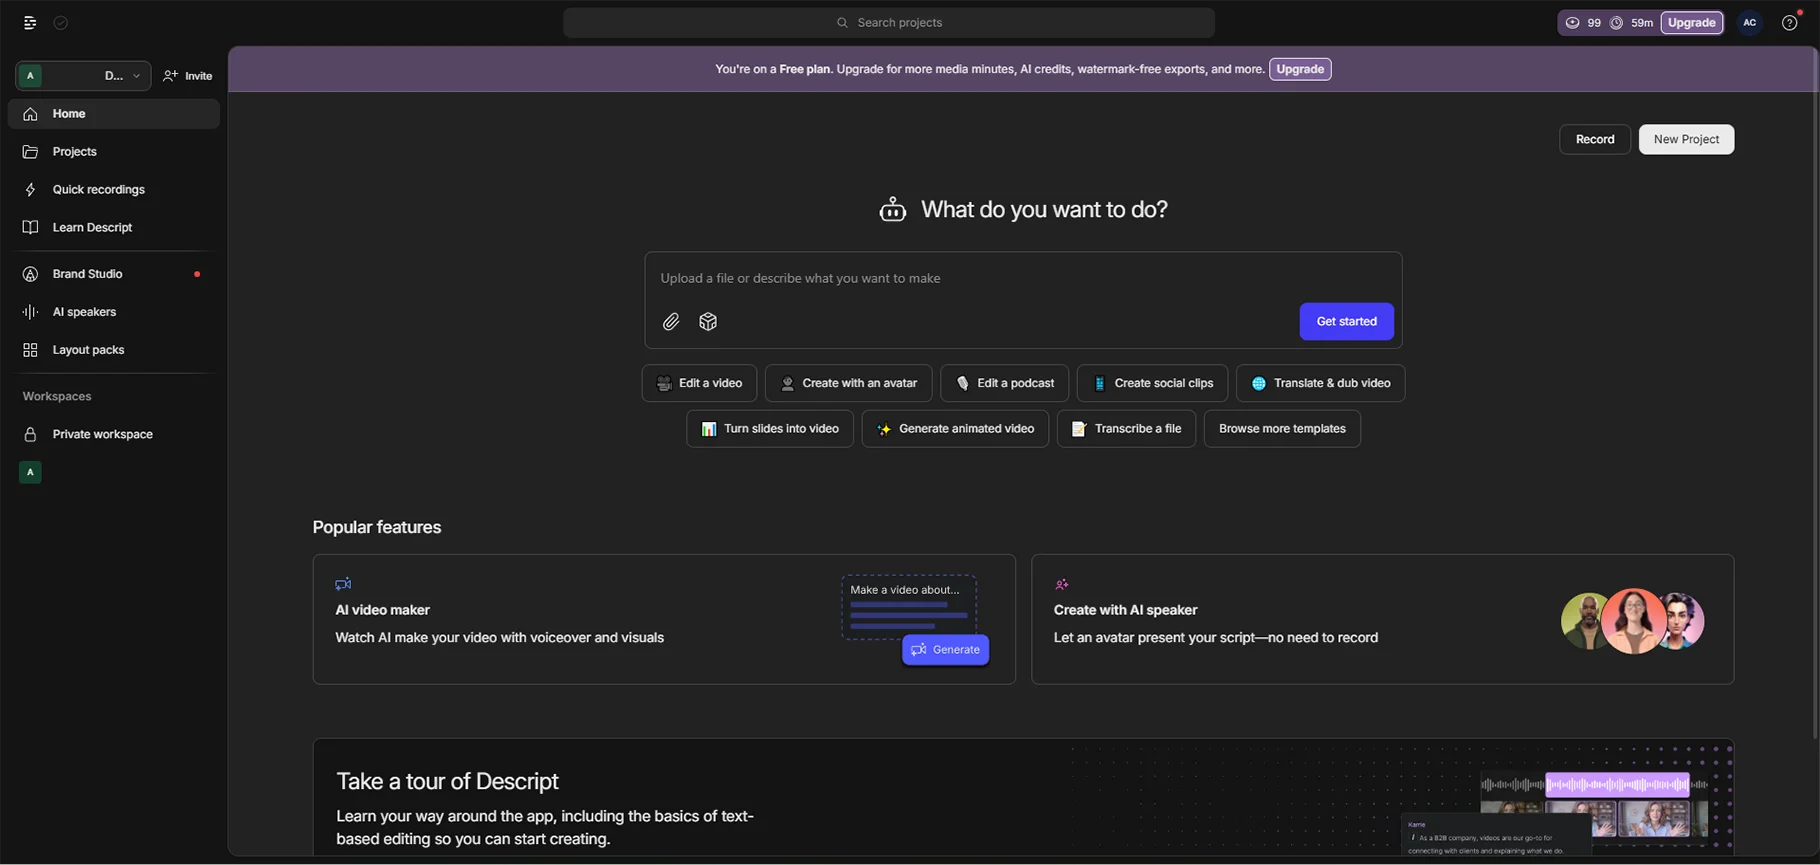Click the 59m media minutes indicator

pos(1632,23)
